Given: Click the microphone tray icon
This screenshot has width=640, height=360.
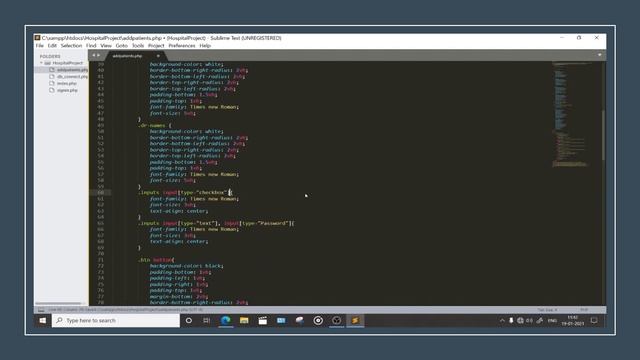Looking at the screenshot, I should (x=511, y=320).
